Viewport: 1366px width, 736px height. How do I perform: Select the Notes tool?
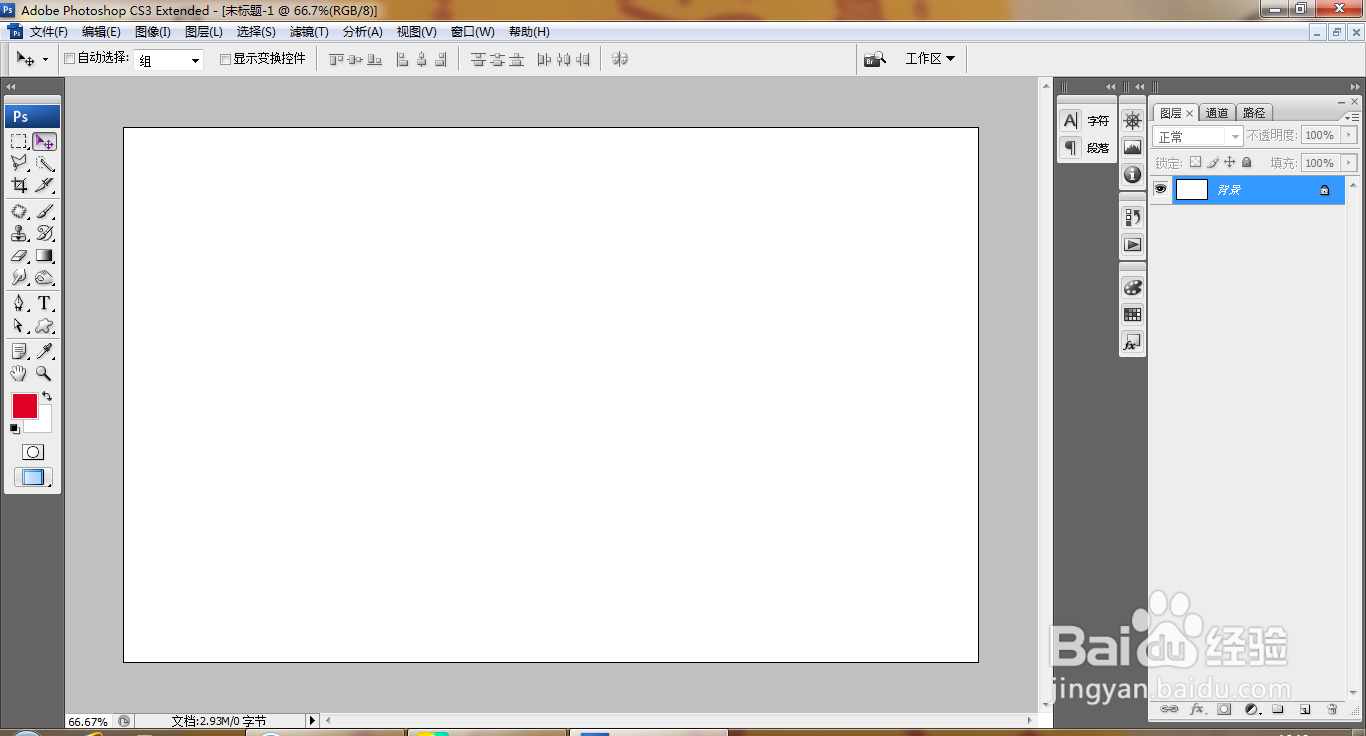pyautogui.click(x=19, y=351)
